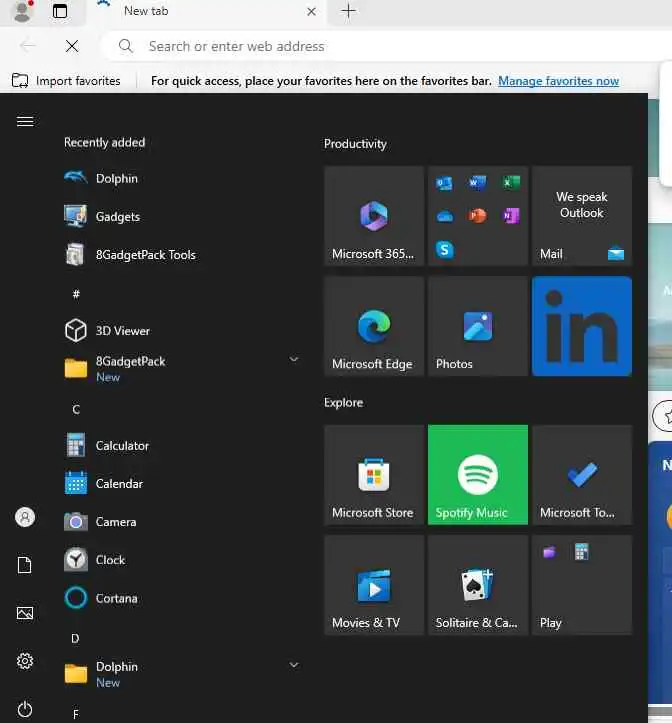The image size is (672, 723).
Task: Open Dolphin from Recently added
Action: [182, 178]
